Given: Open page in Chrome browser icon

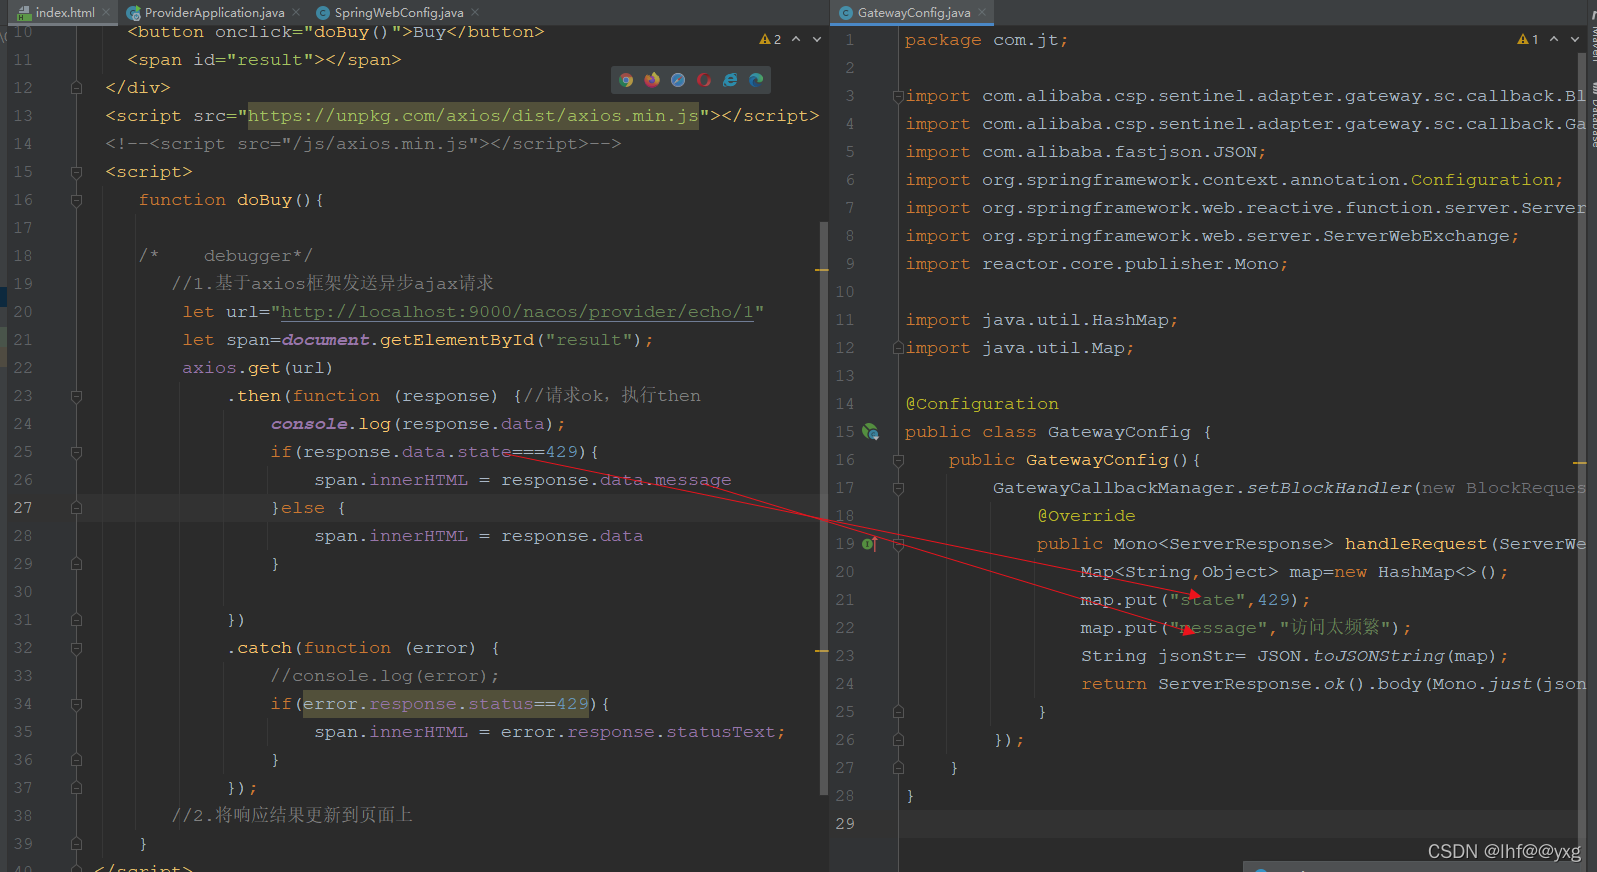Looking at the screenshot, I should [x=626, y=80].
